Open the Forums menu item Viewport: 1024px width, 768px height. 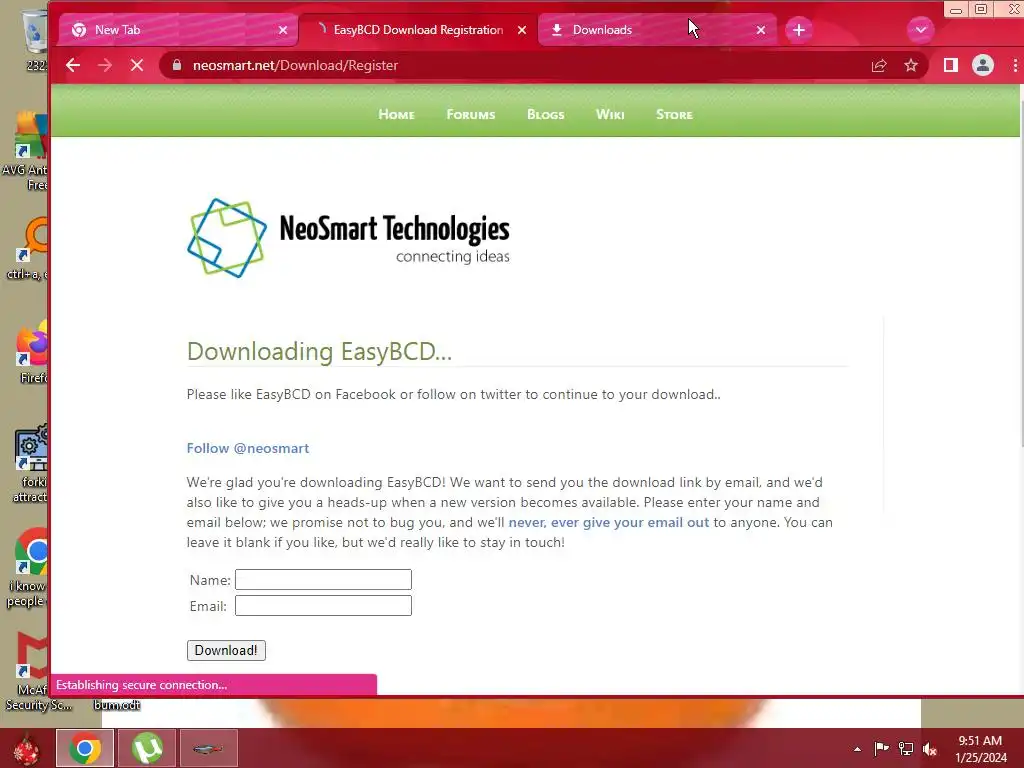click(x=471, y=114)
